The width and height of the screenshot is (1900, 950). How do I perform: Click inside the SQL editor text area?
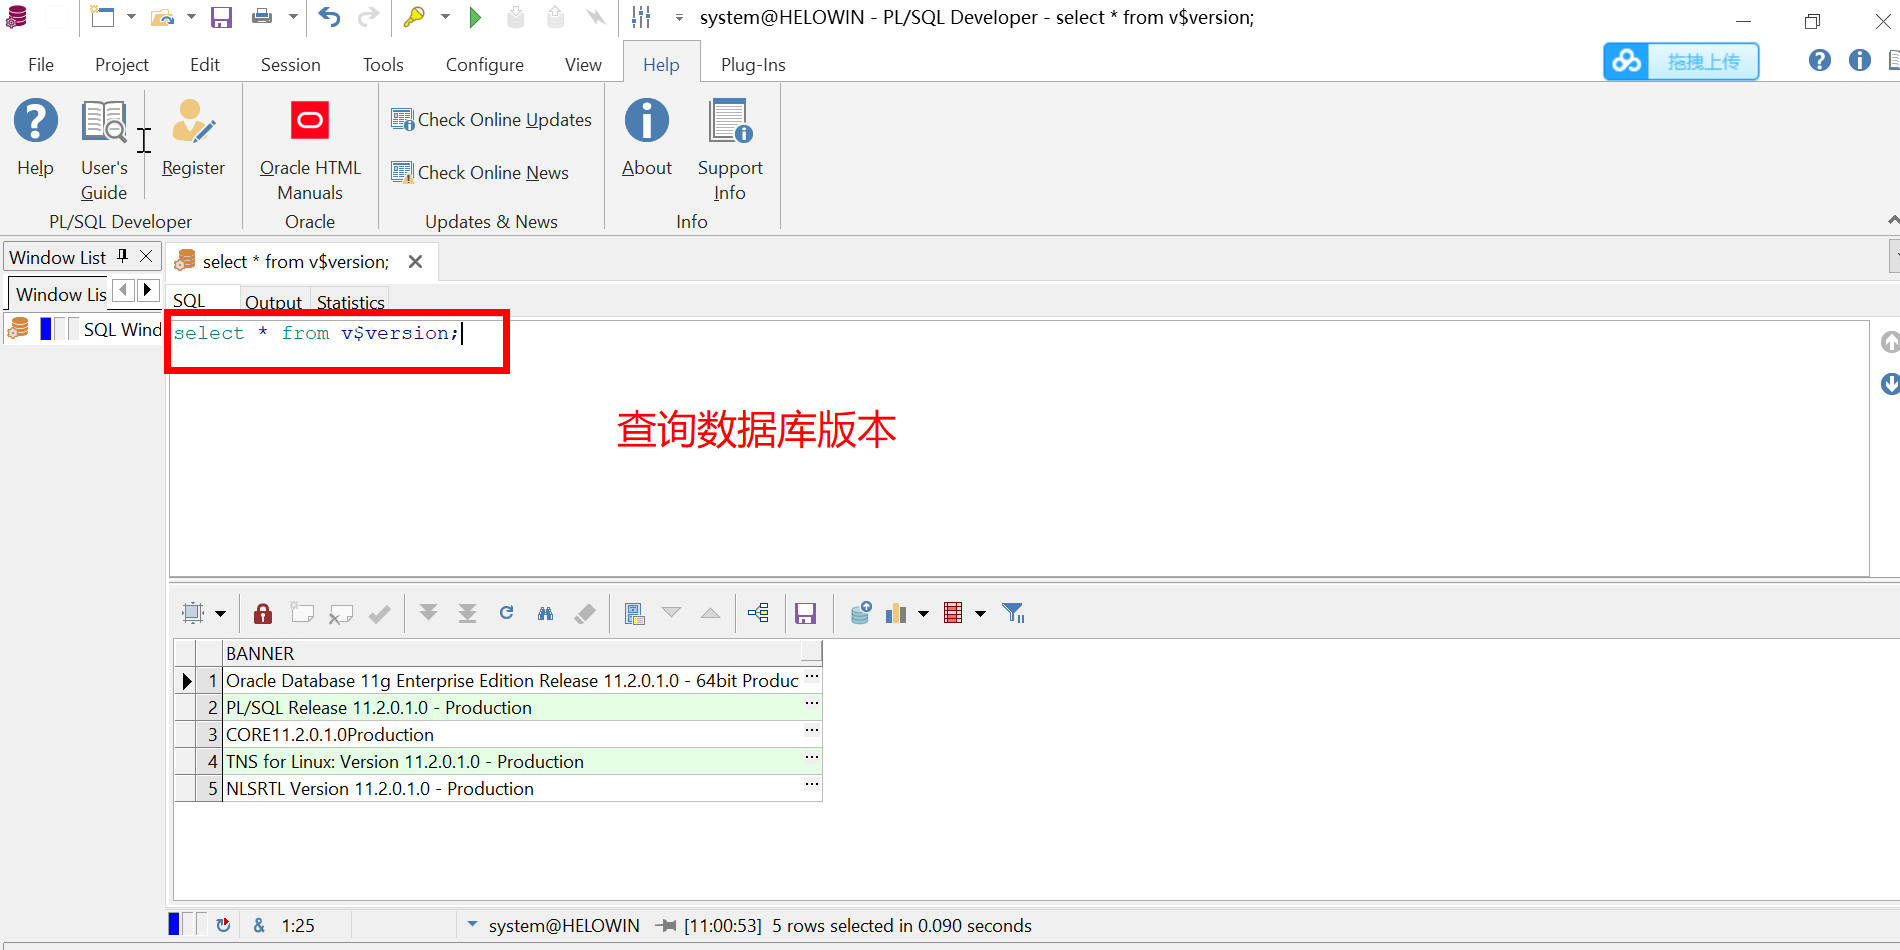click(1019, 448)
